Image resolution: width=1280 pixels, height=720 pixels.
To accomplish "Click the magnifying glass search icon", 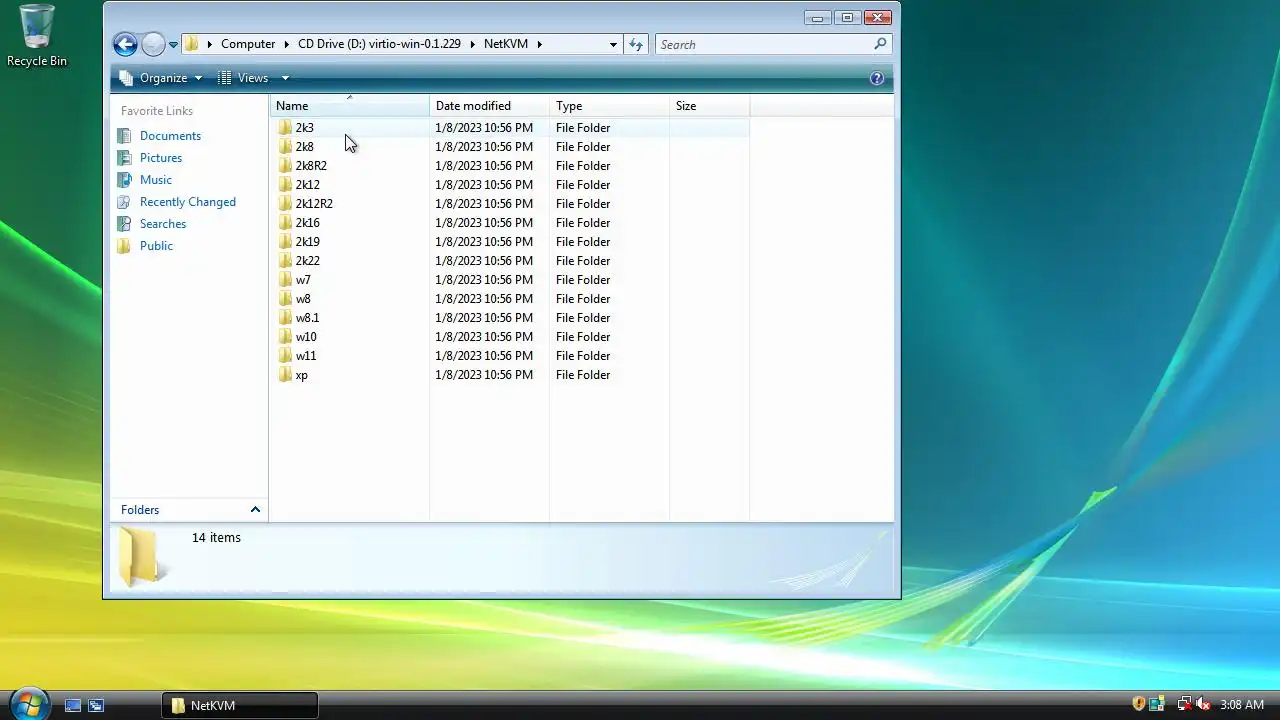I will [880, 44].
